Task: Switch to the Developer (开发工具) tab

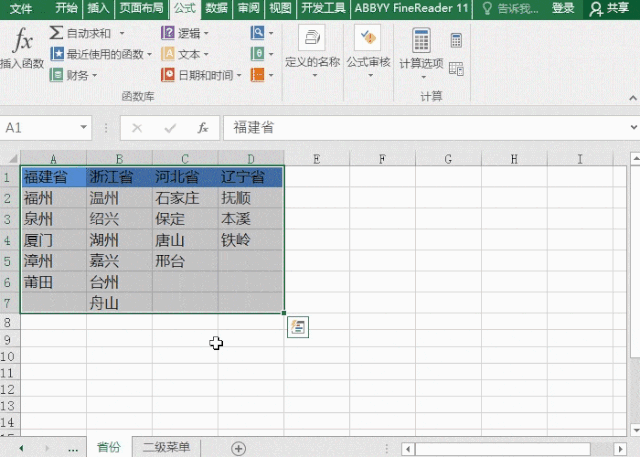Action: click(323, 9)
